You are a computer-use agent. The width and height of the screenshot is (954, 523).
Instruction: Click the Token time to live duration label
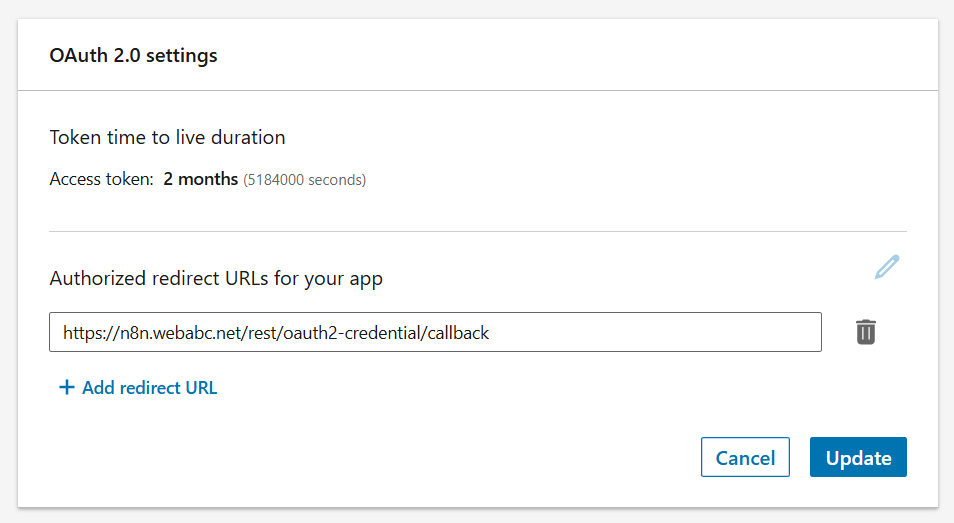pyautogui.click(x=167, y=137)
